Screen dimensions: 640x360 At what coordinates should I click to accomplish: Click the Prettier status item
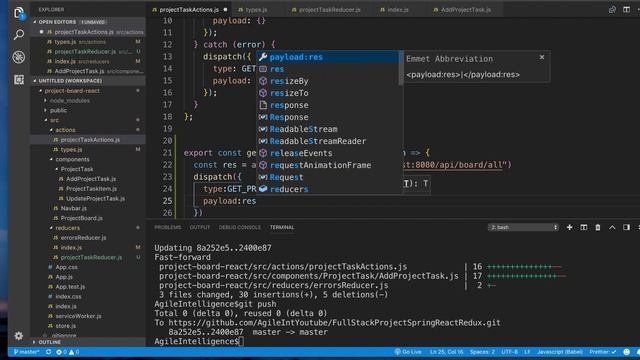pyautogui.click(x=602, y=352)
